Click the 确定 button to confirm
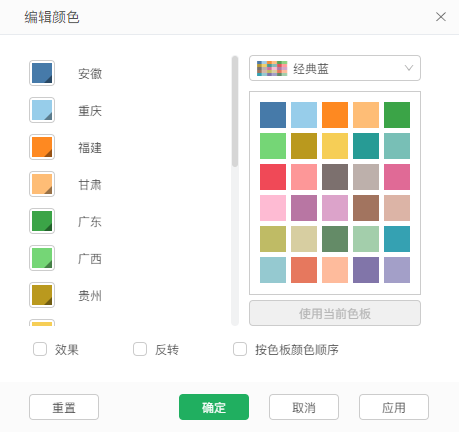 [x=214, y=407]
